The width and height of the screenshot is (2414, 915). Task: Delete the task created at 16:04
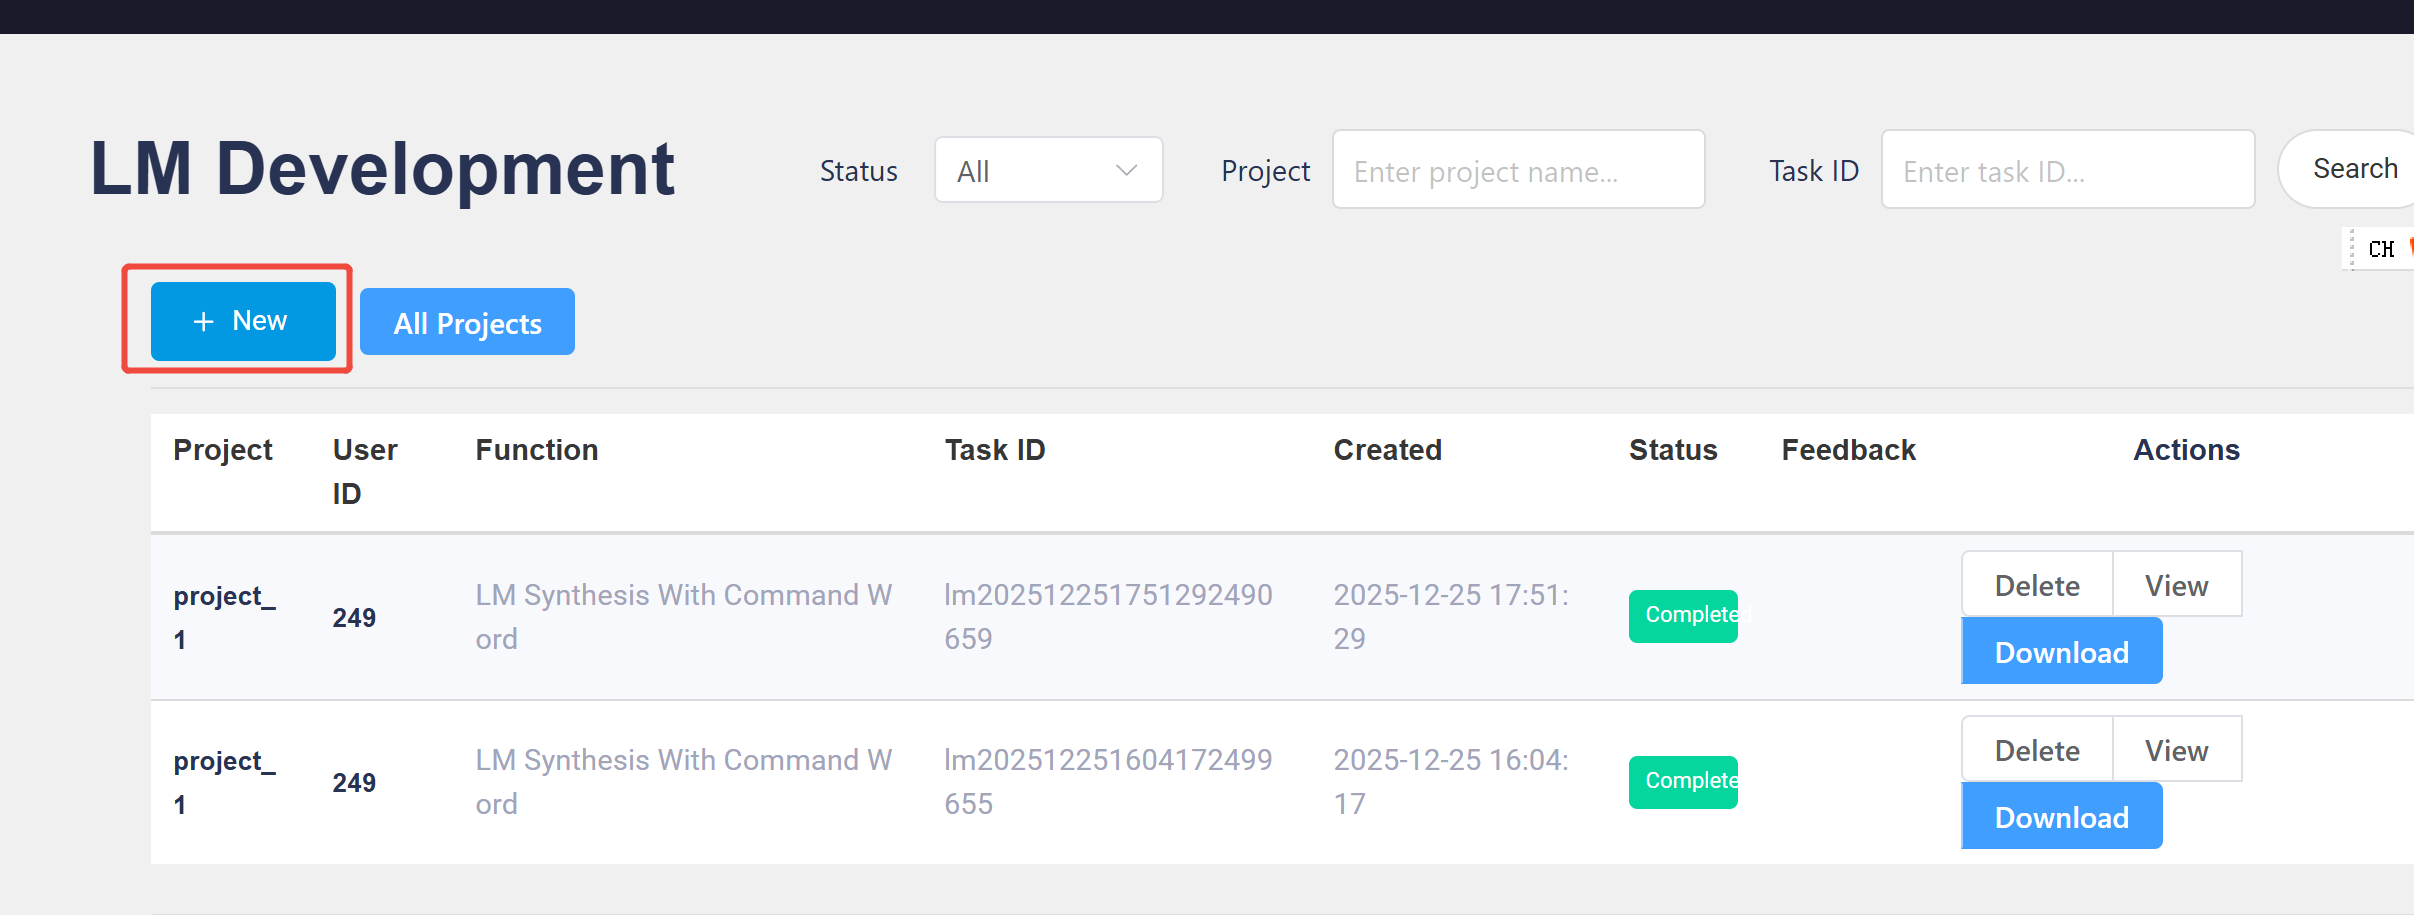coord(2036,750)
